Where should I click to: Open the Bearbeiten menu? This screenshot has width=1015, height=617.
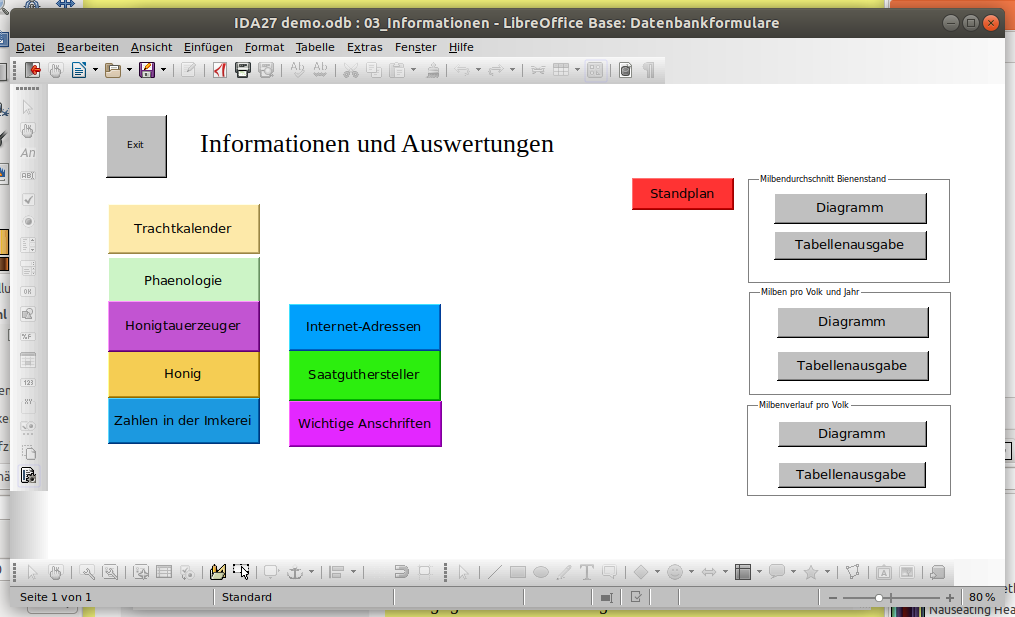pyautogui.click(x=87, y=47)
